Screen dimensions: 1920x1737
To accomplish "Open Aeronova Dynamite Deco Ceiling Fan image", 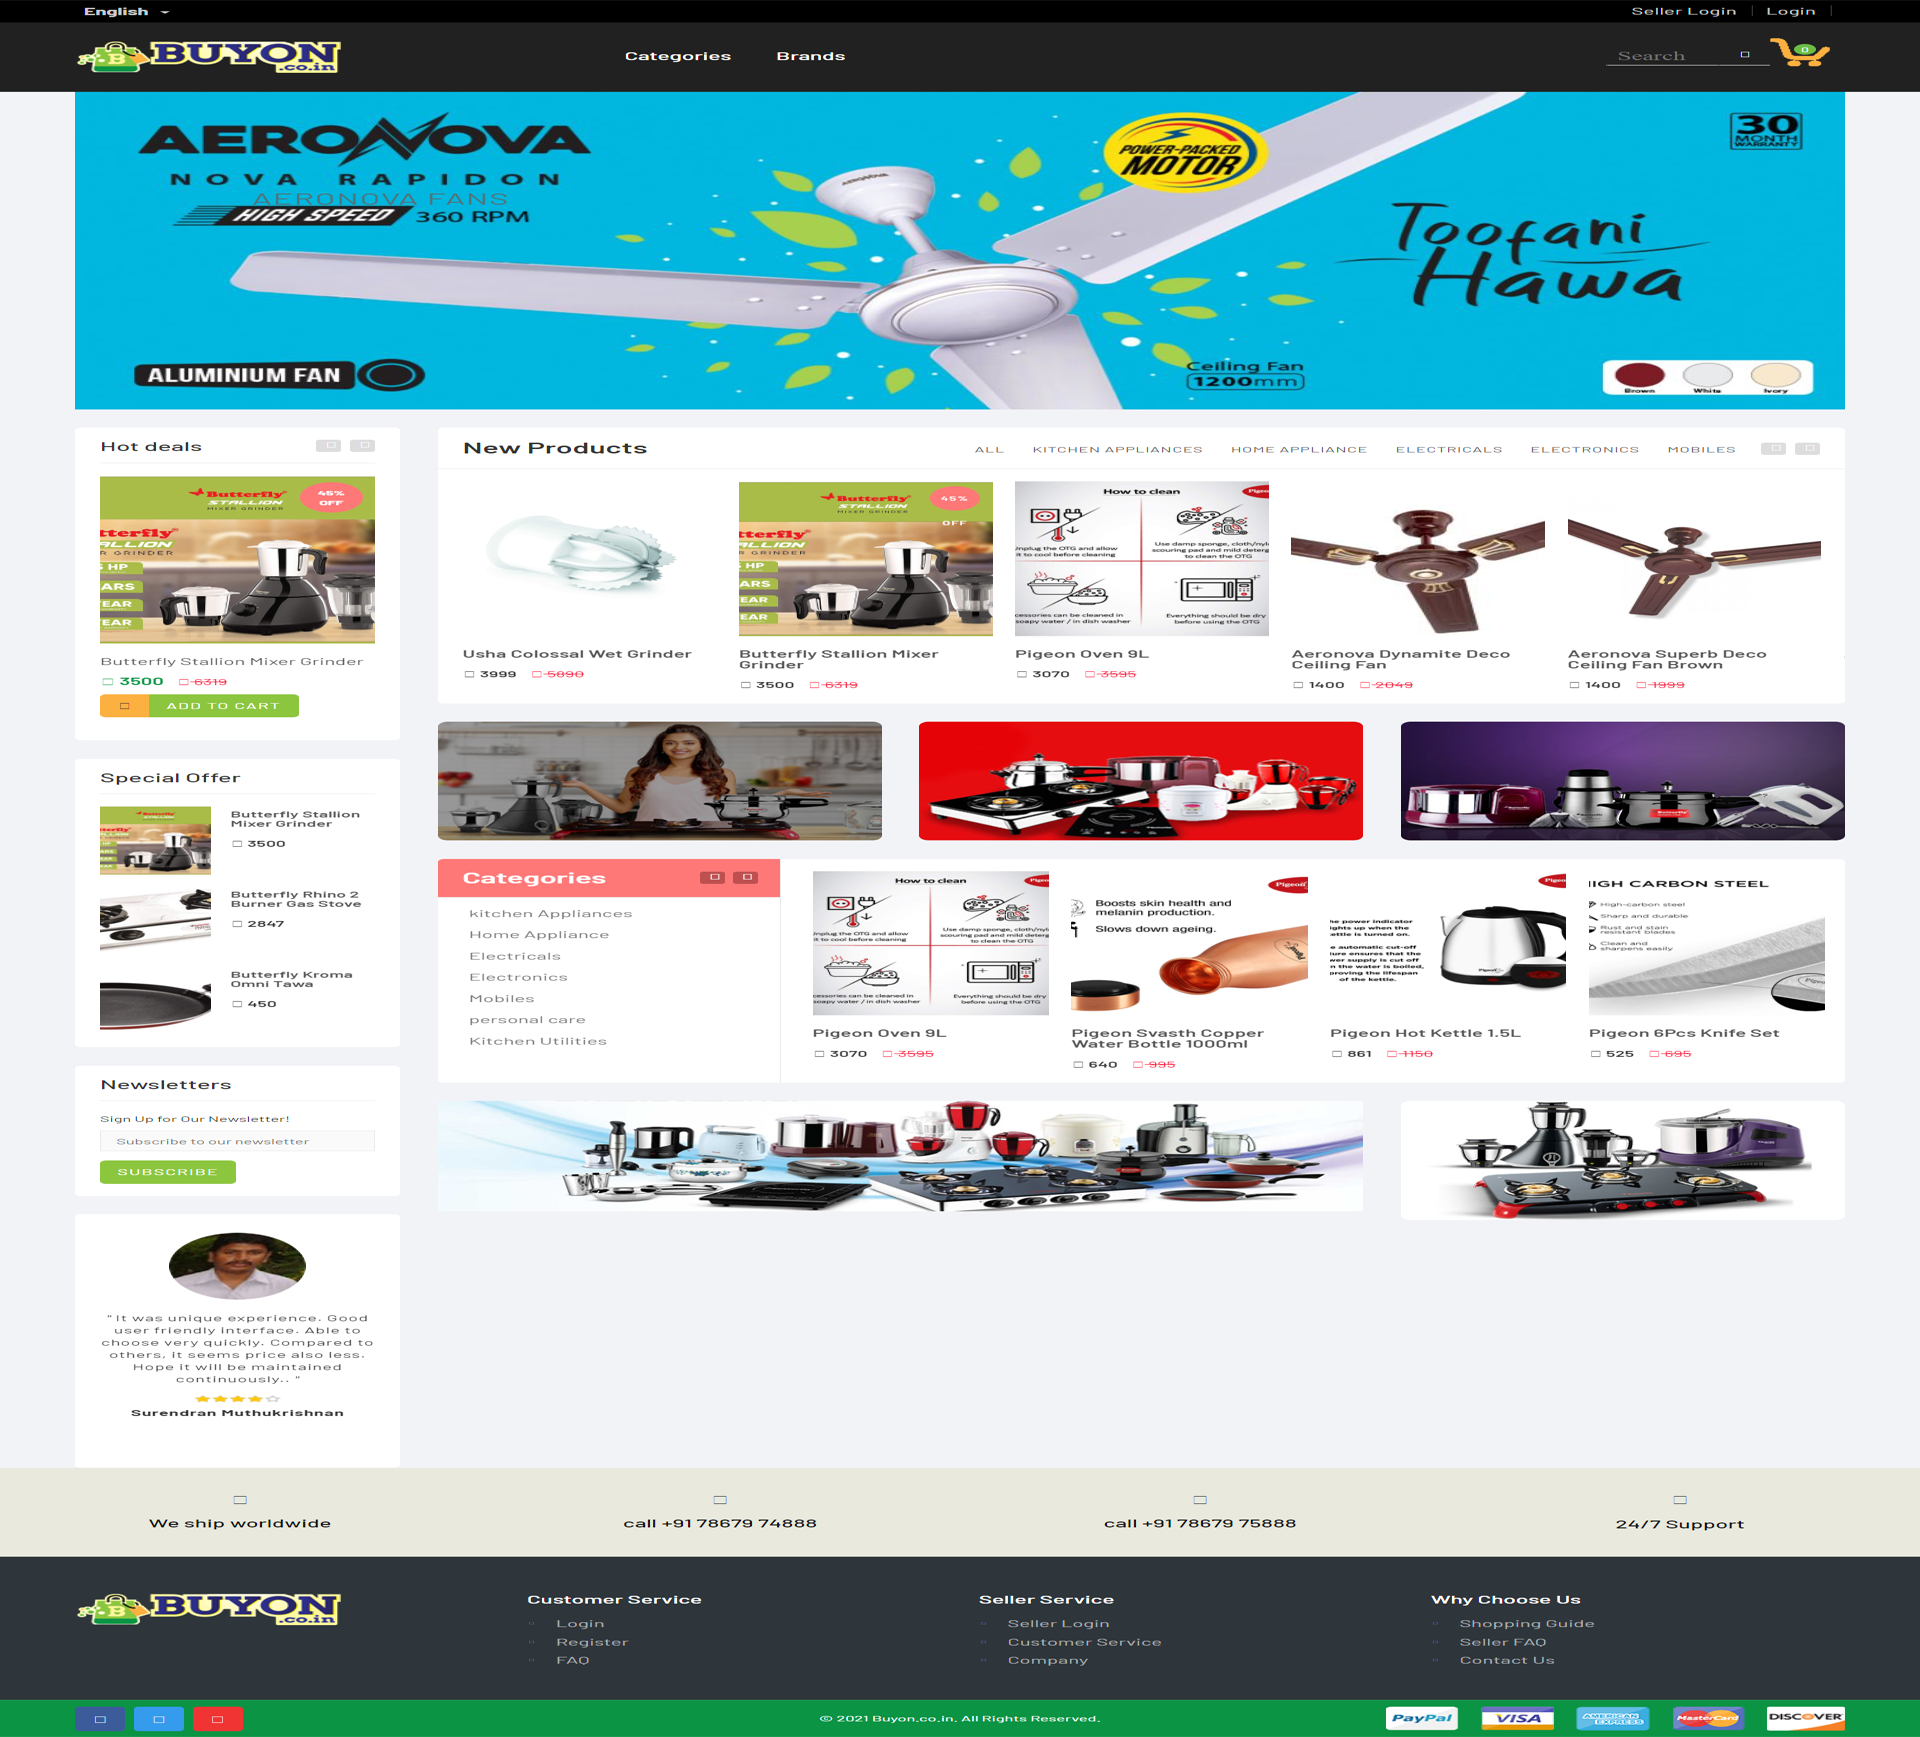I will point(1418,558).
